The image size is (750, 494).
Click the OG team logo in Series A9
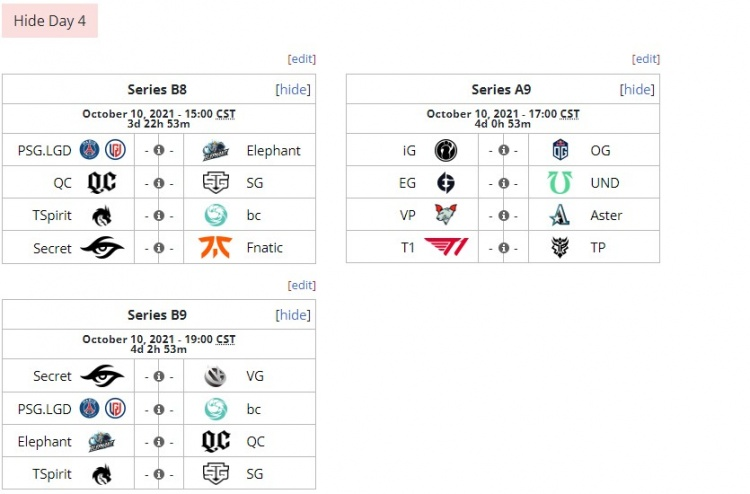(560, 151)
